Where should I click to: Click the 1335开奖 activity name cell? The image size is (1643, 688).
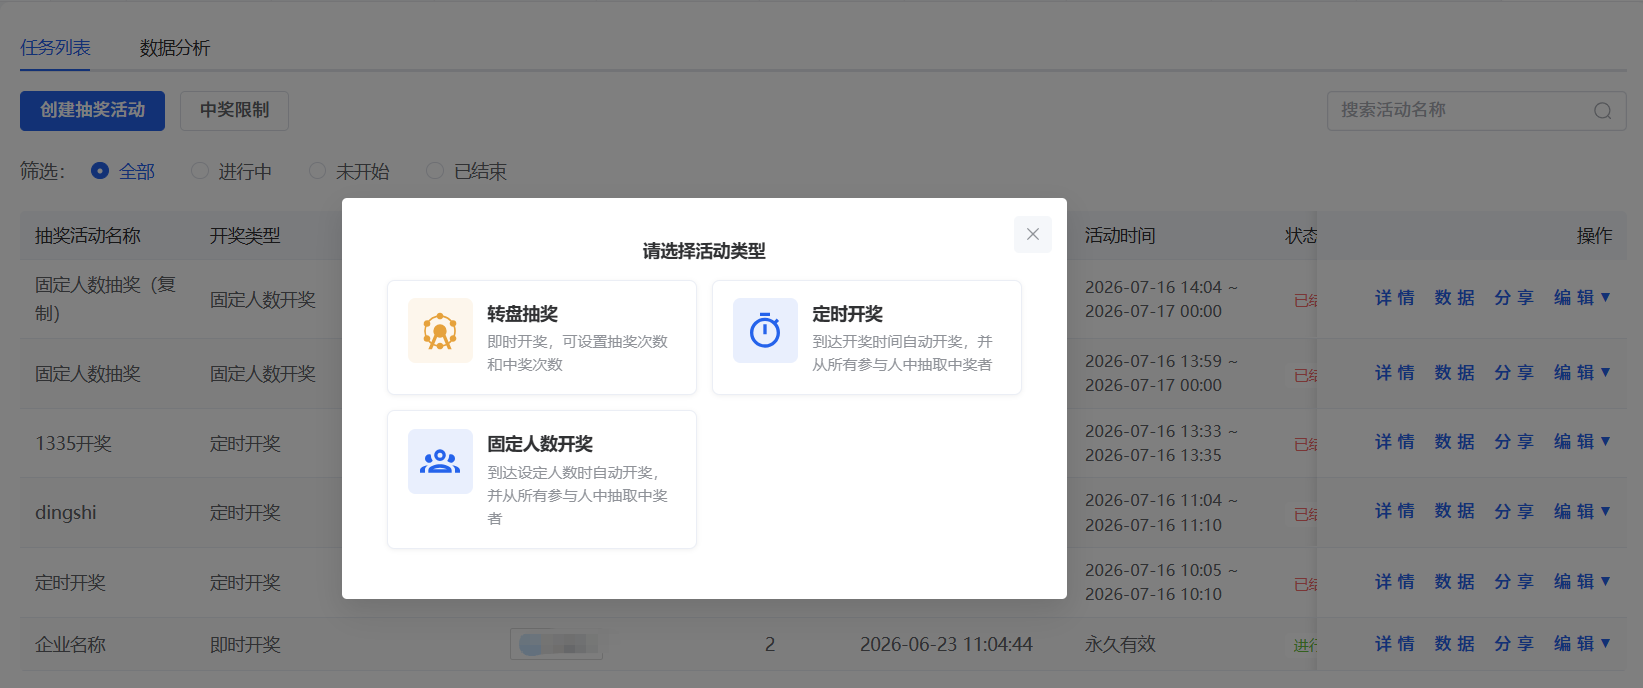click(73, 443)
